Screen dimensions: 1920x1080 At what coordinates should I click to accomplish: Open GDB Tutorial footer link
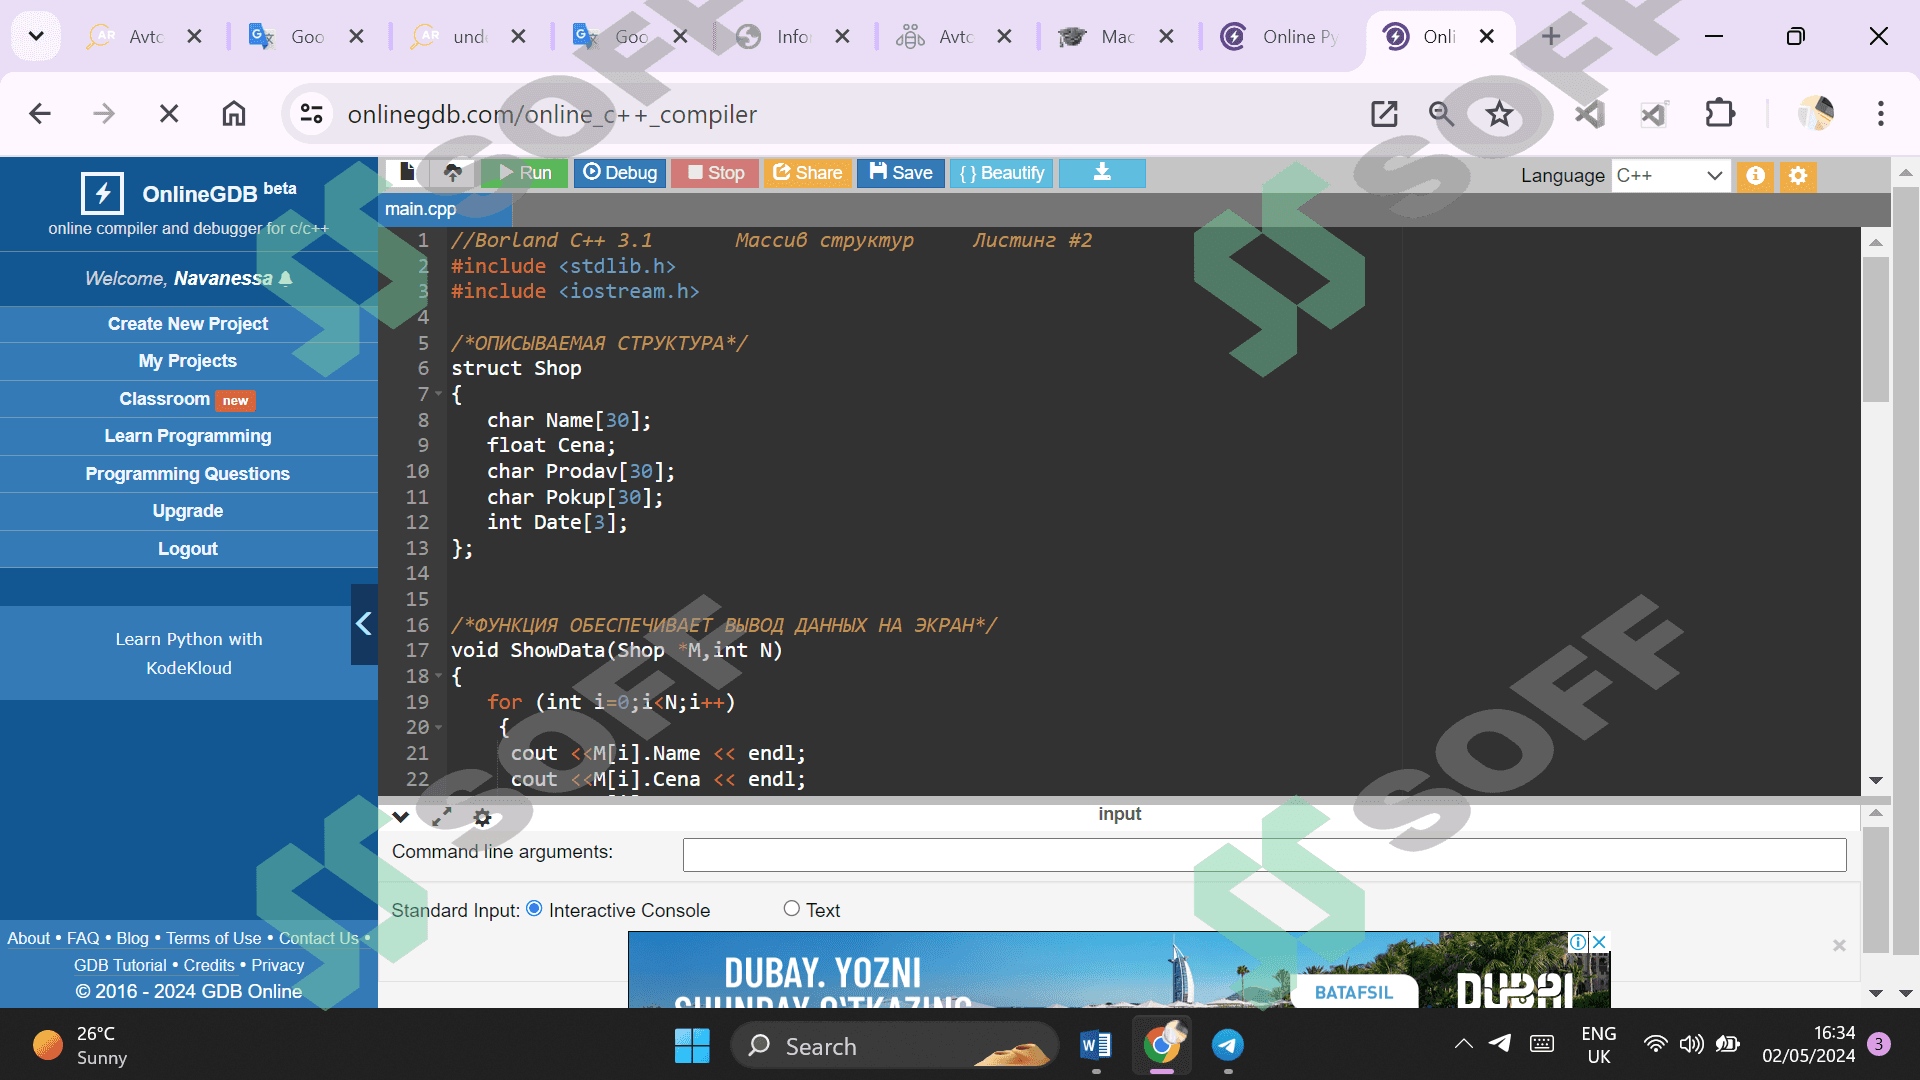[x=120, y=965]
